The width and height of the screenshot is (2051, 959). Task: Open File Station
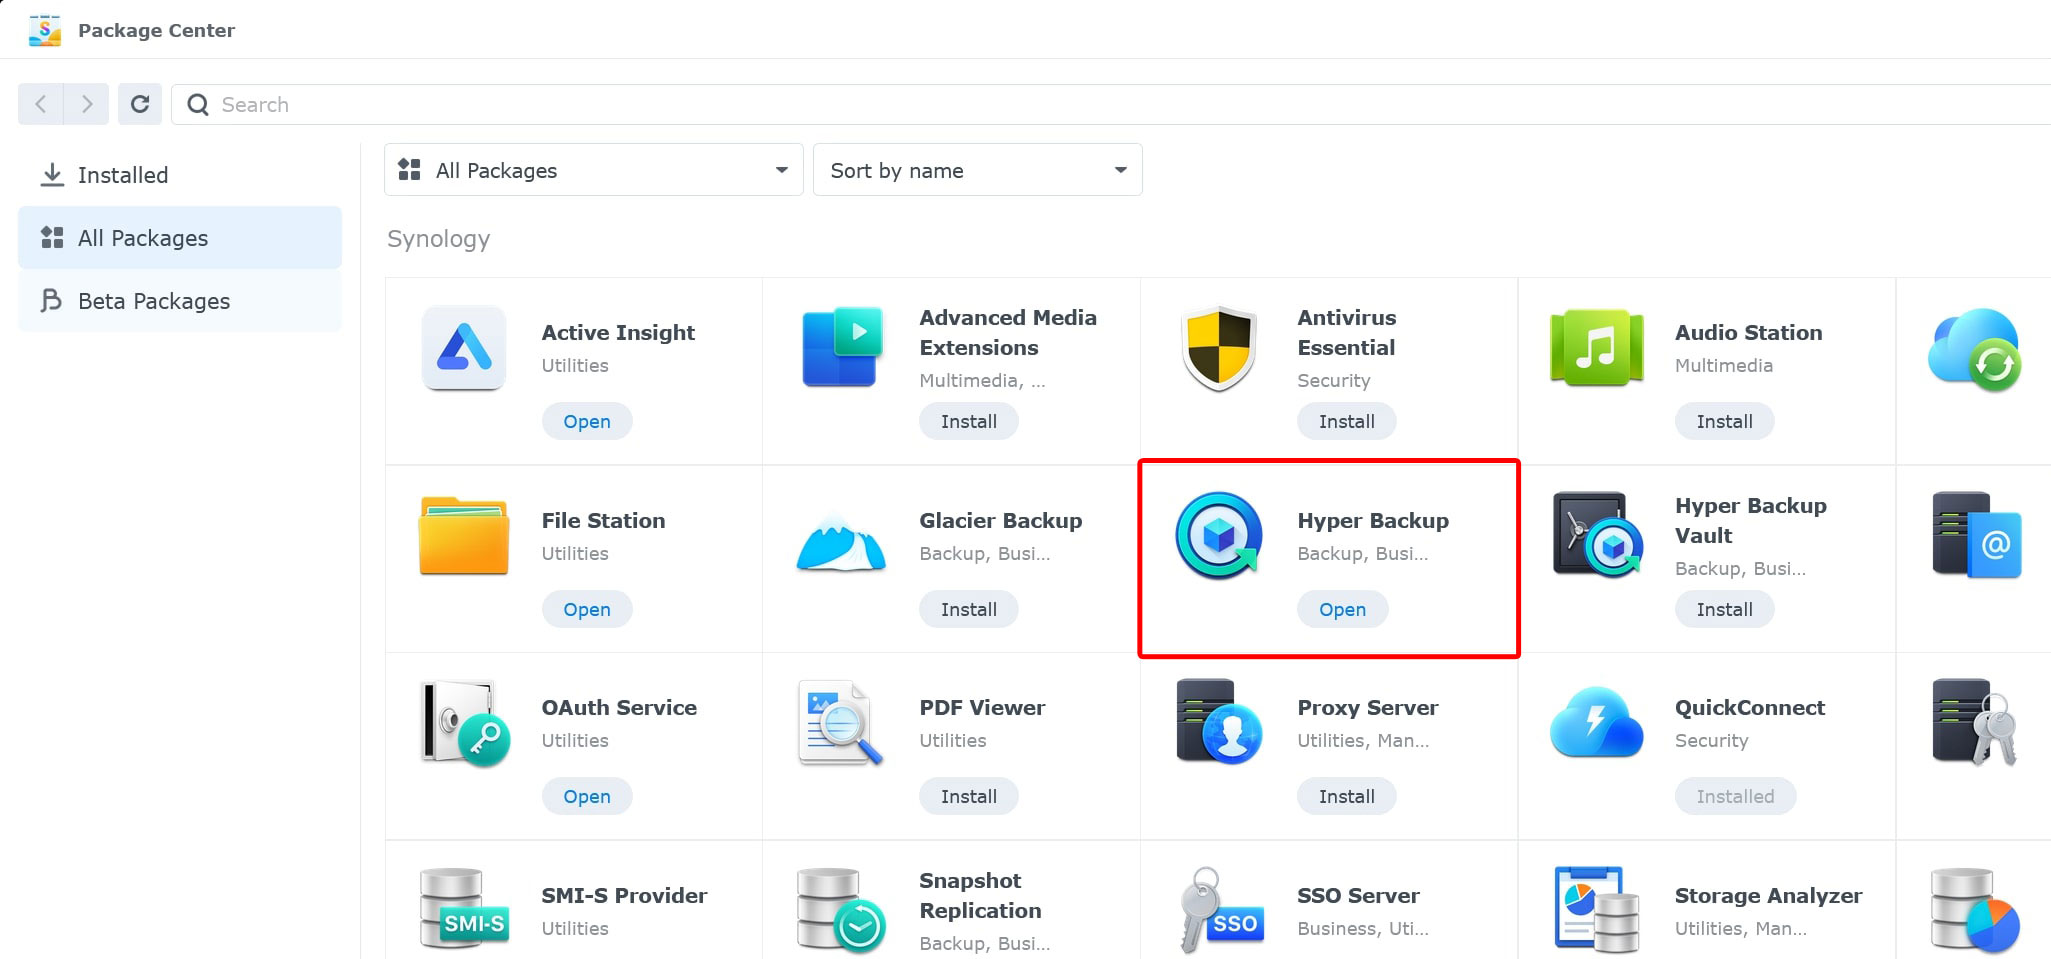tap(587, 609)
